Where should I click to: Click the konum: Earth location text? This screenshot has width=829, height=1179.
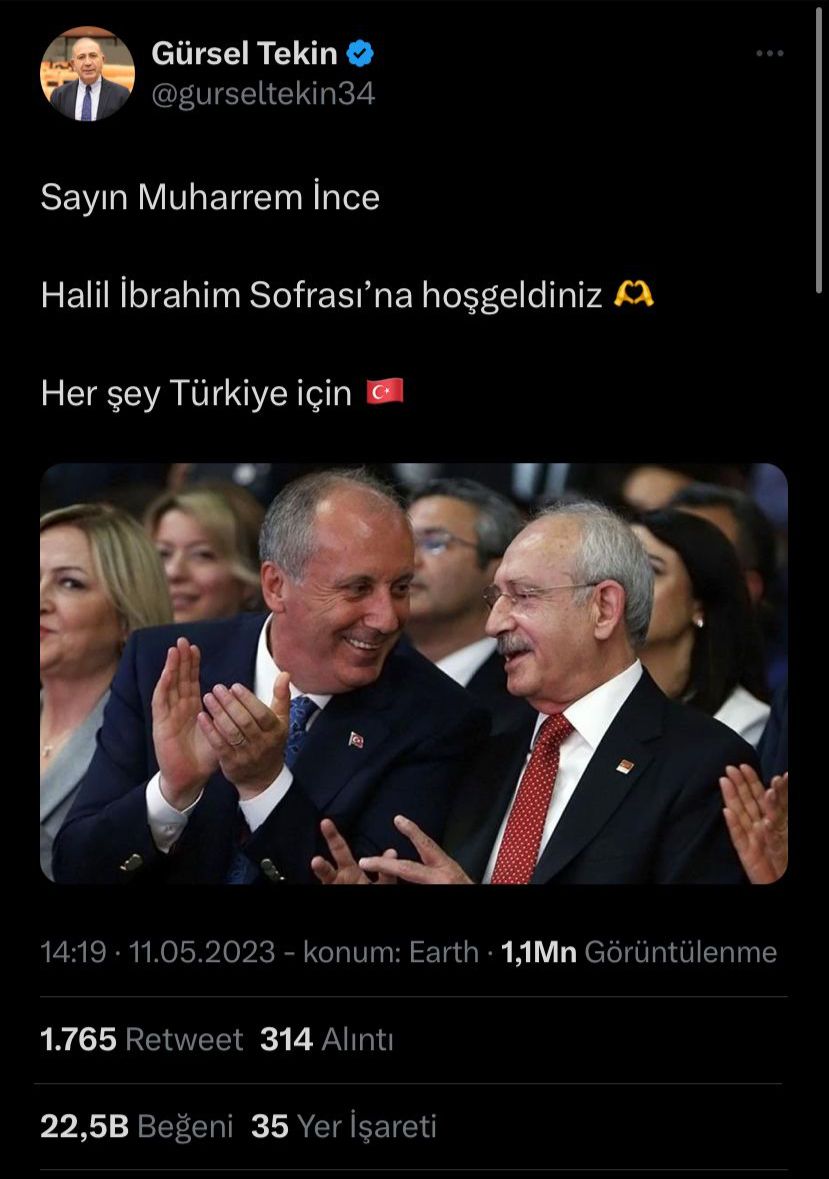[x=391, y=952]
